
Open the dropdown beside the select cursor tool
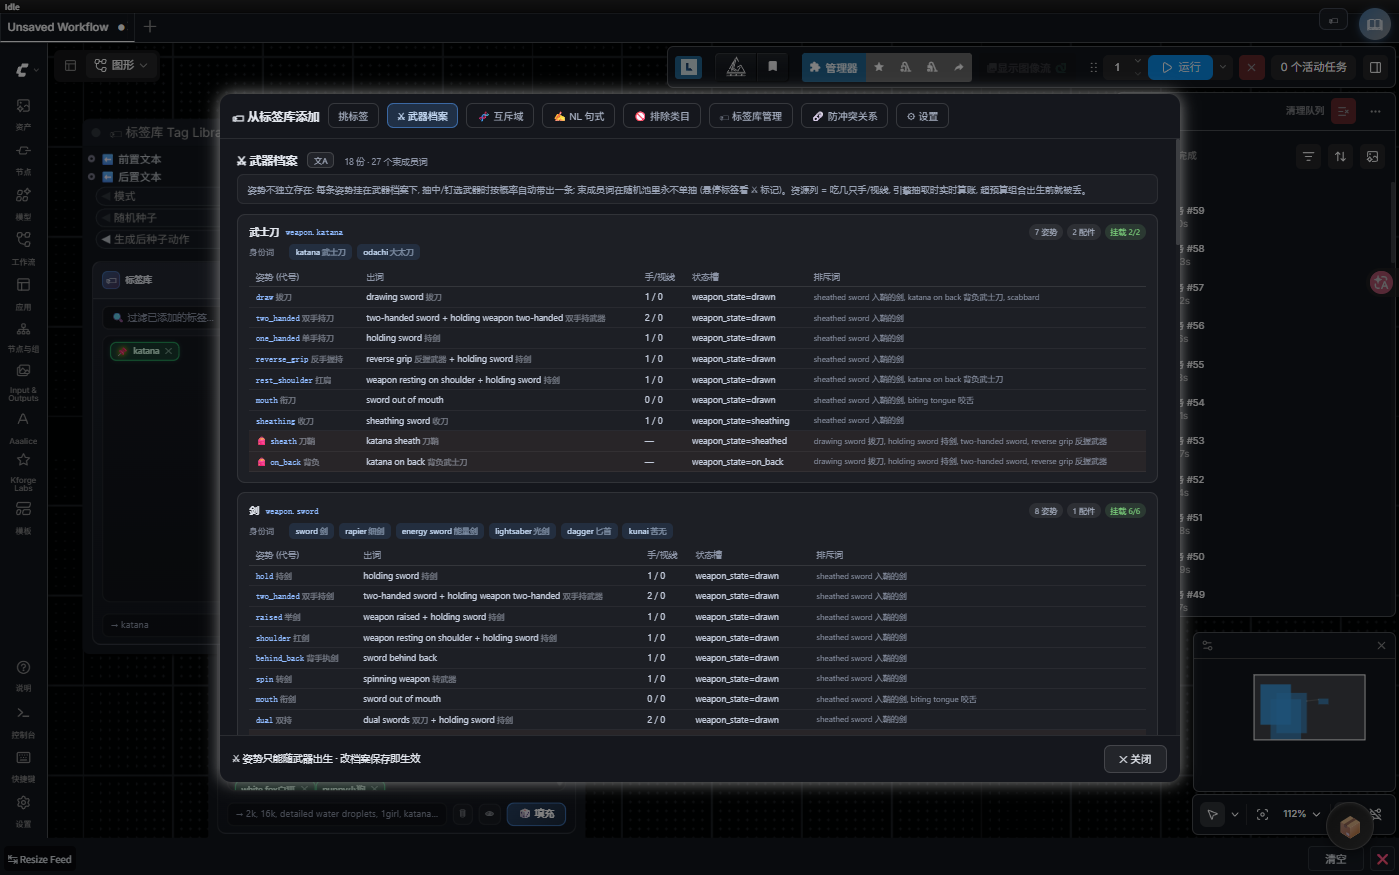pyautogui.click(x=1235, y=814)
